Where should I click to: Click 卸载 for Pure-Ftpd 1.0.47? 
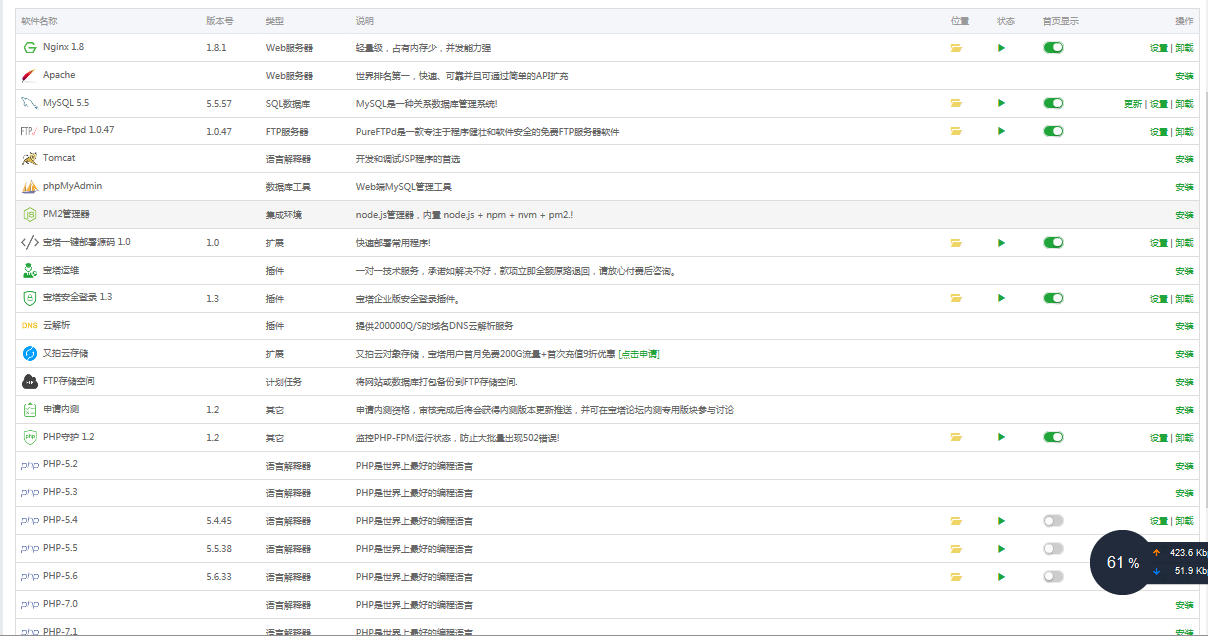point(1184,132)
